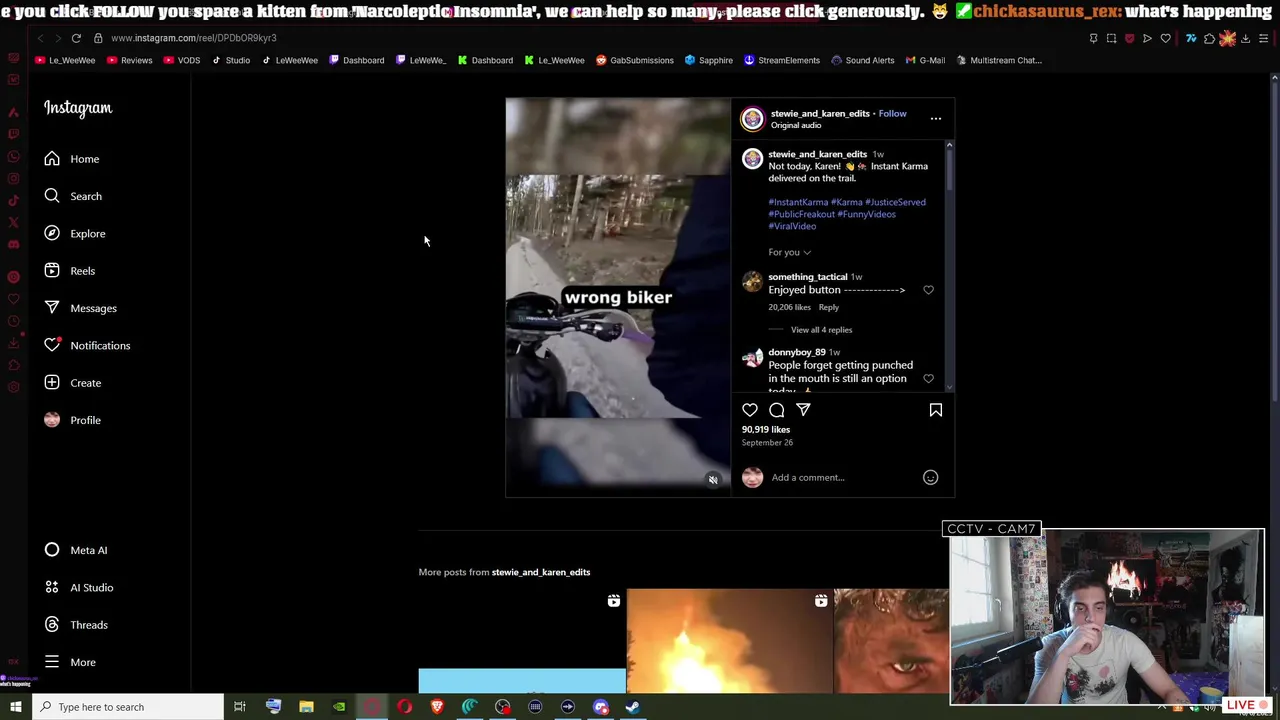Open AI Studio
The image size is (1280, 720).
79,587
